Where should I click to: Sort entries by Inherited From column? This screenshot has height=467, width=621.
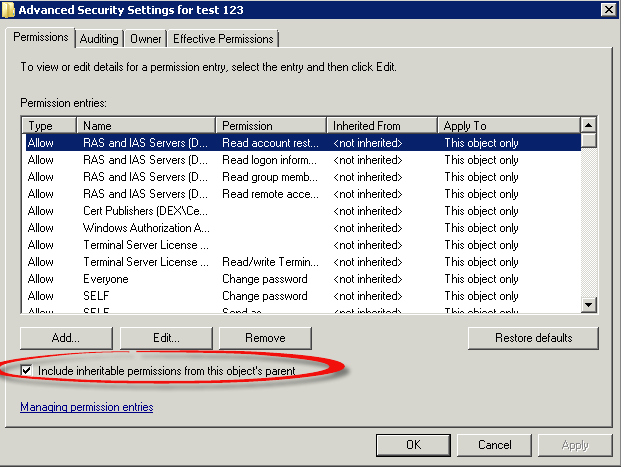382,126
